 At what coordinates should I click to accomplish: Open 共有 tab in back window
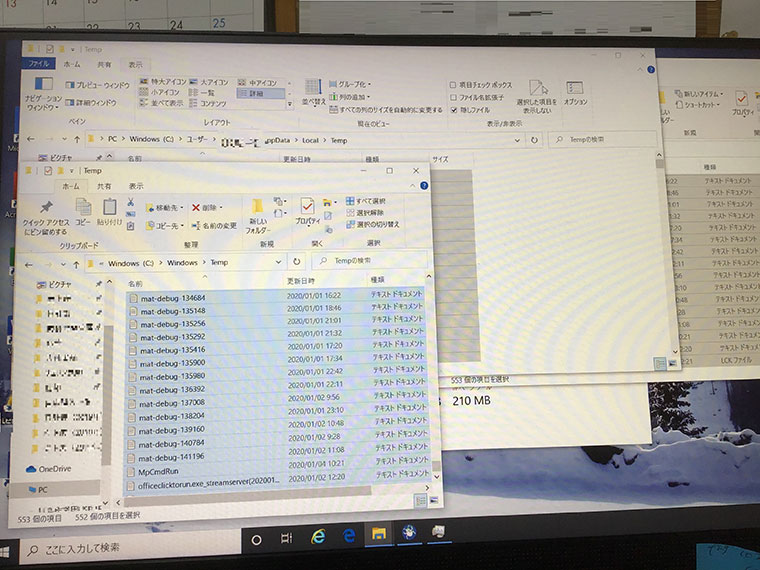click(104, 64)
